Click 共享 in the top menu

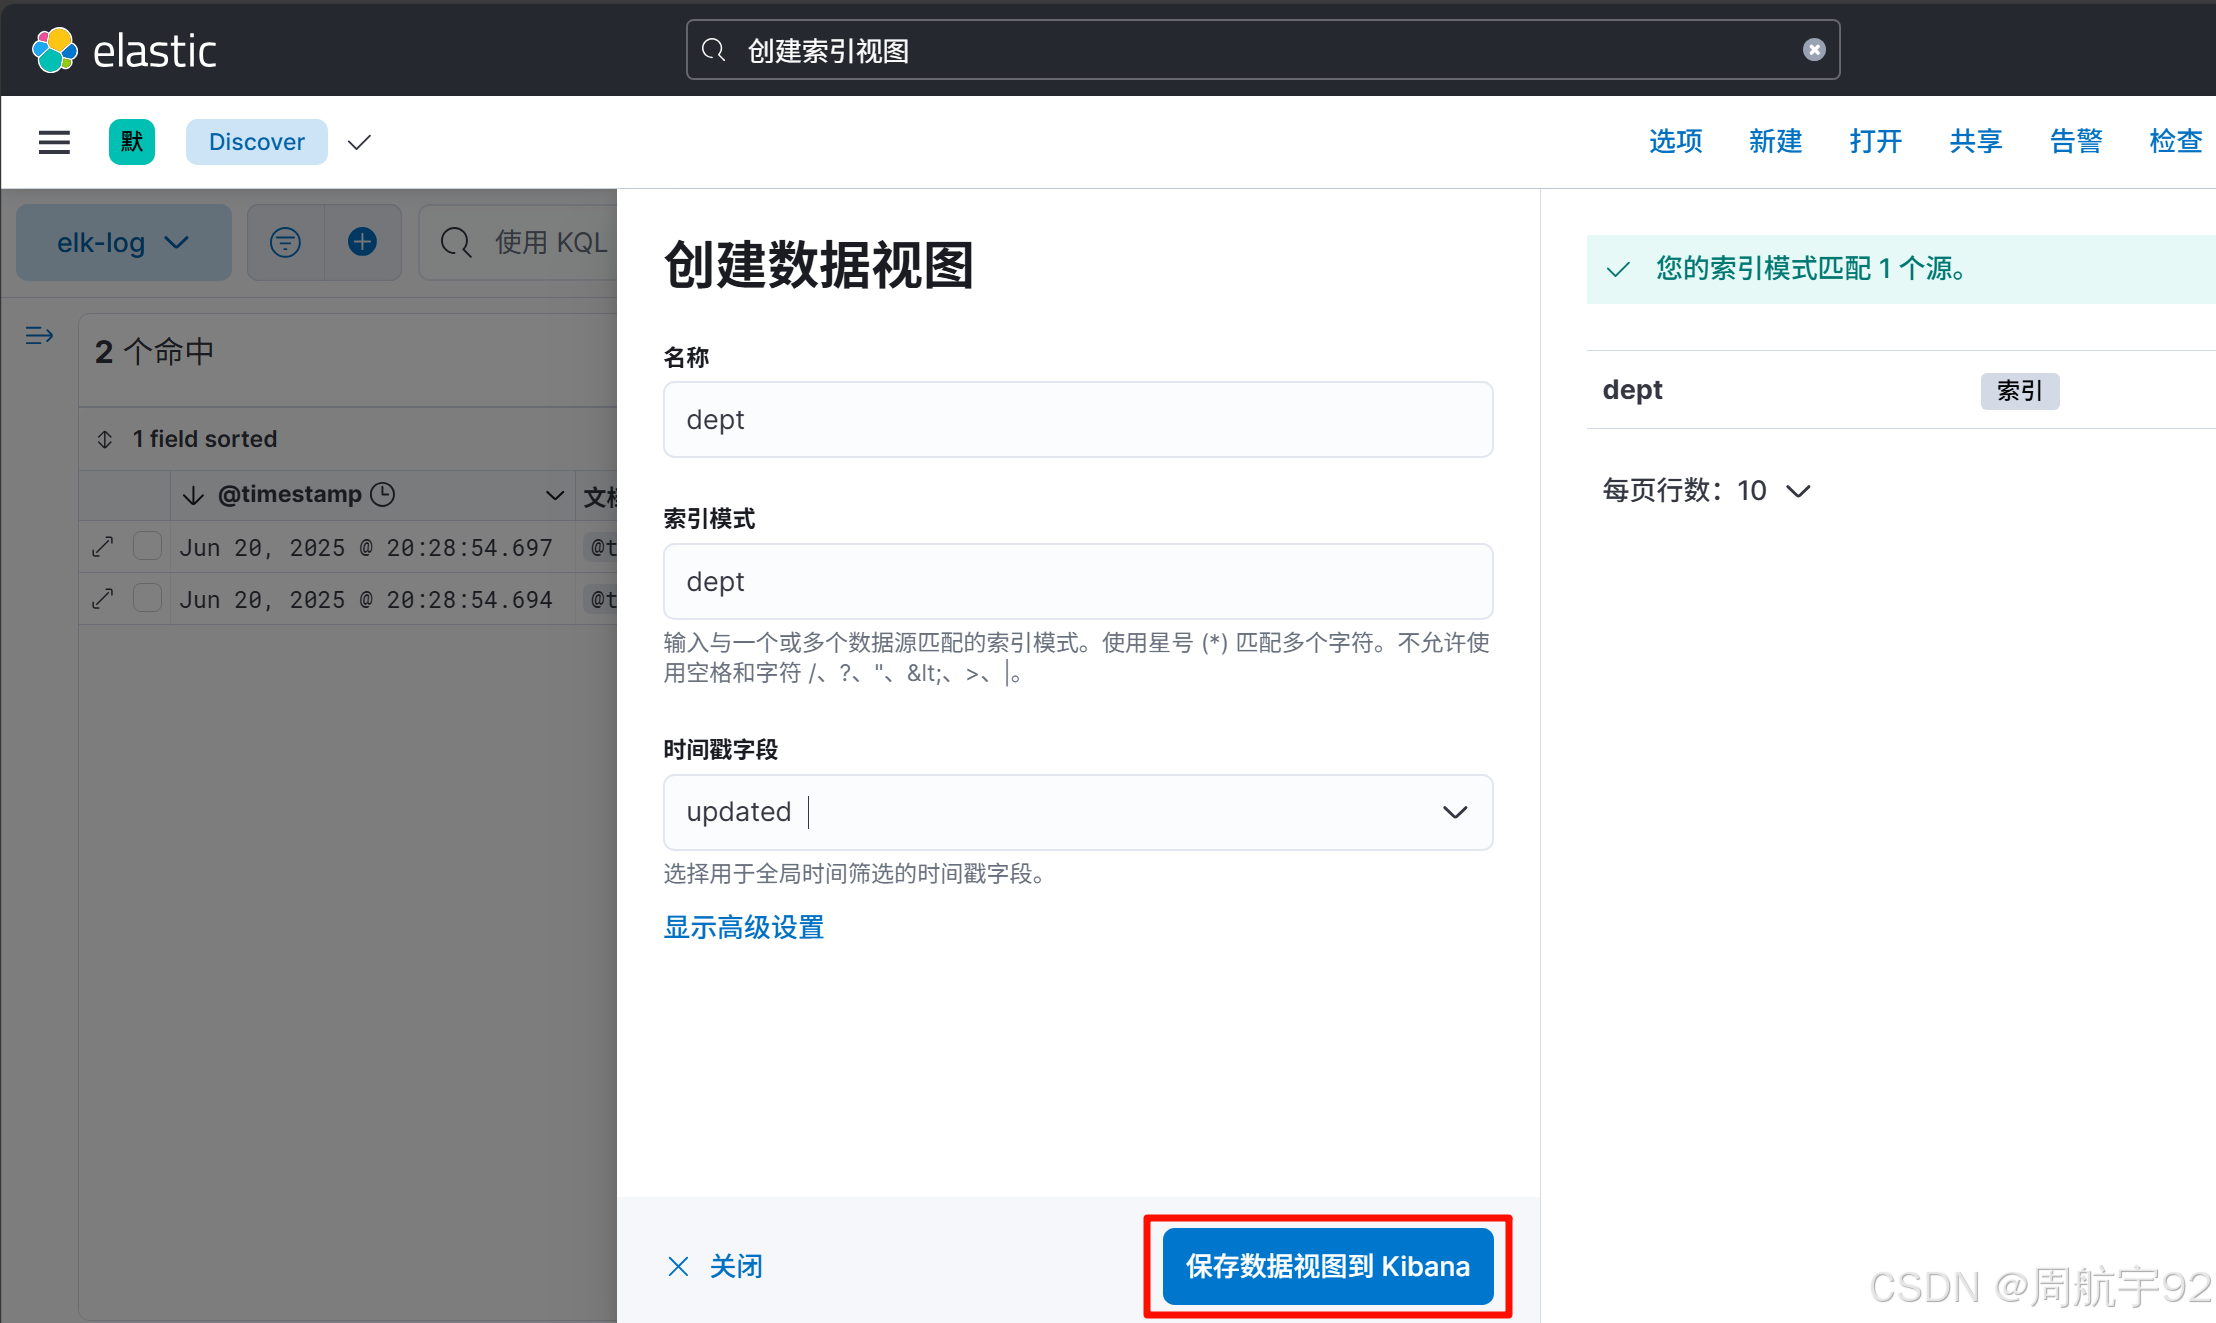click(1975, 142)
